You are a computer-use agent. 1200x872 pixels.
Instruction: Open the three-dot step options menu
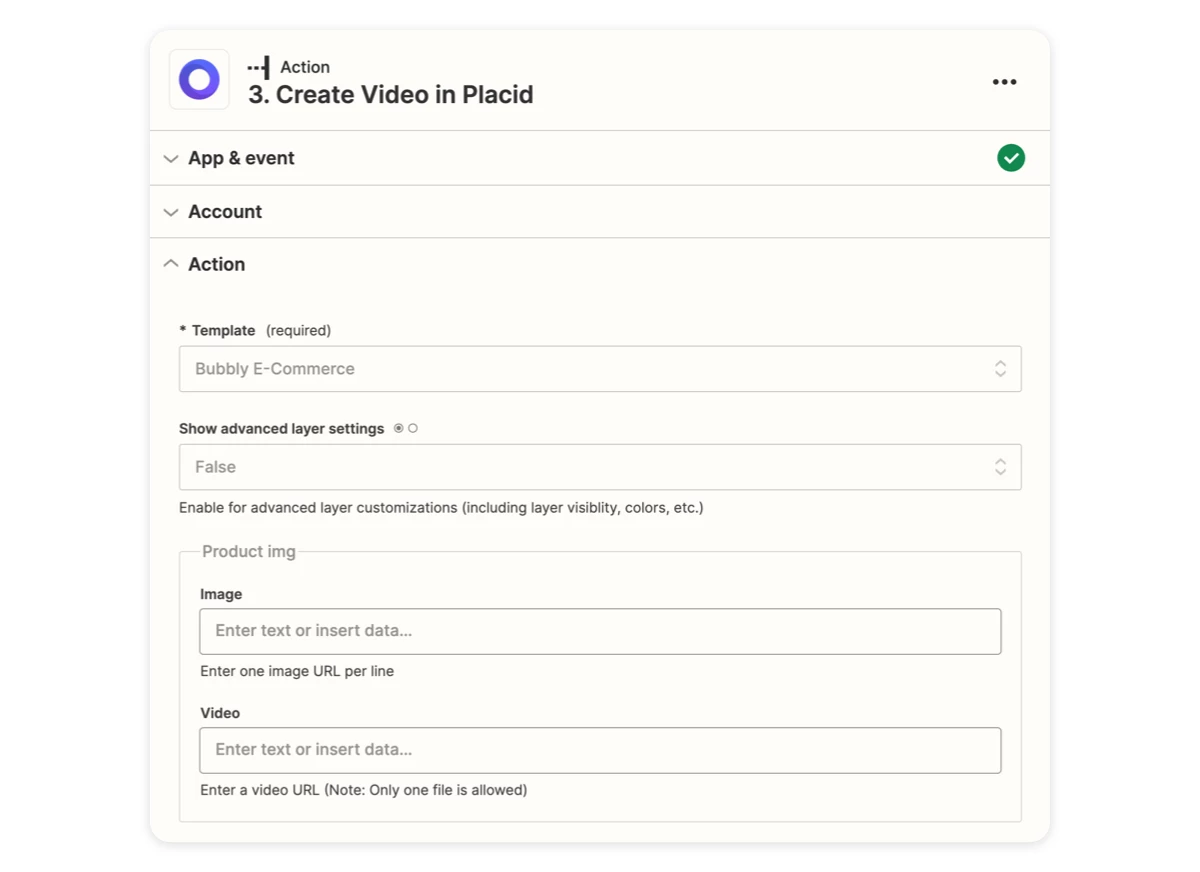[1004, 82]
